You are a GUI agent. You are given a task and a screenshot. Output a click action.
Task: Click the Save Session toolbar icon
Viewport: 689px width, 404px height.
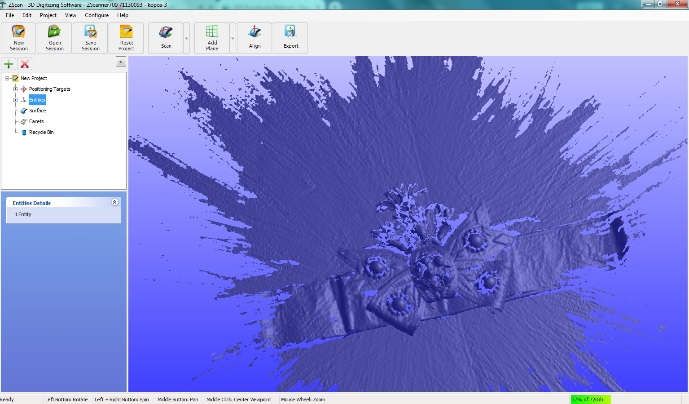point(90,36)
